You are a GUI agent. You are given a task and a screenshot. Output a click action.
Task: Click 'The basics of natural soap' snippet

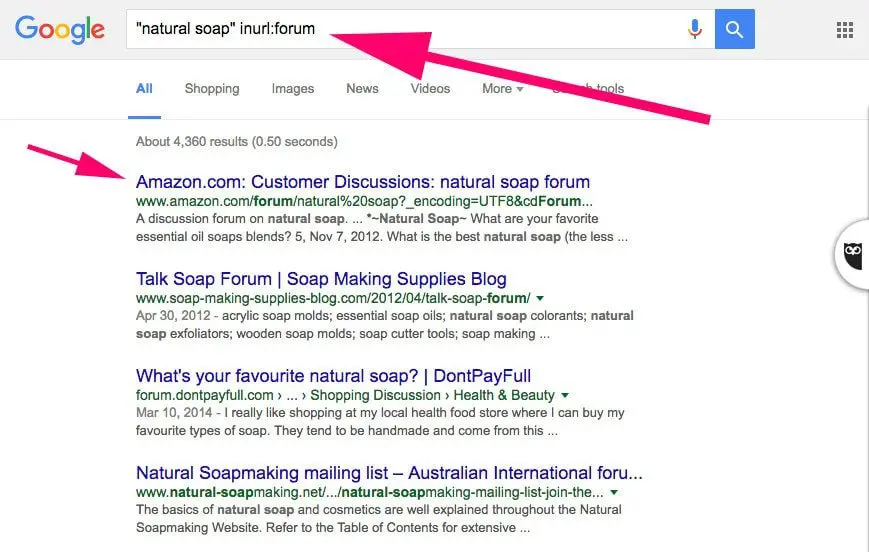379,518
